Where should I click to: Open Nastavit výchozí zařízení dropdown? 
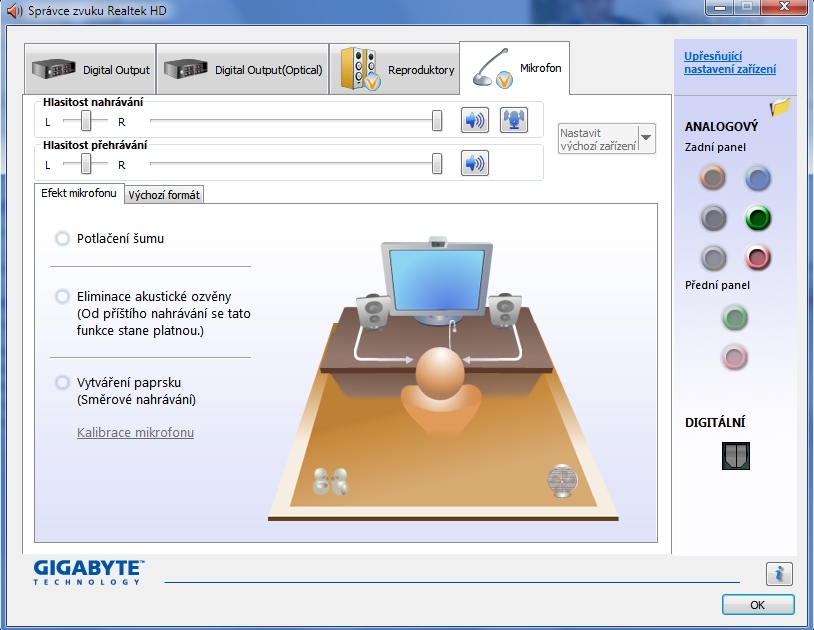(x=606, y=139)
